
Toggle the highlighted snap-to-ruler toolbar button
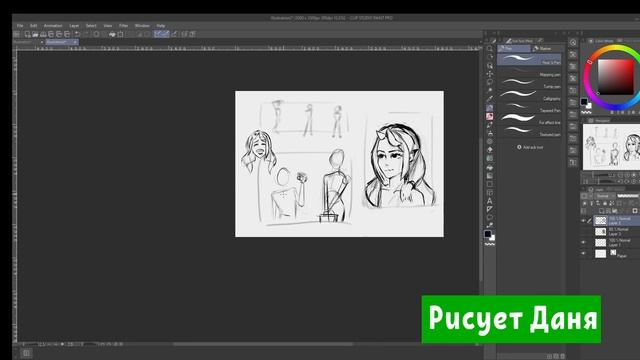[x=158, y=34]
